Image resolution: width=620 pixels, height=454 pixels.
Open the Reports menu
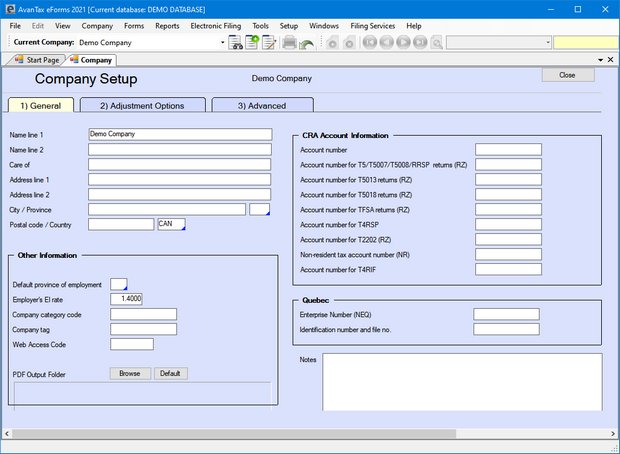pos(167,26)
